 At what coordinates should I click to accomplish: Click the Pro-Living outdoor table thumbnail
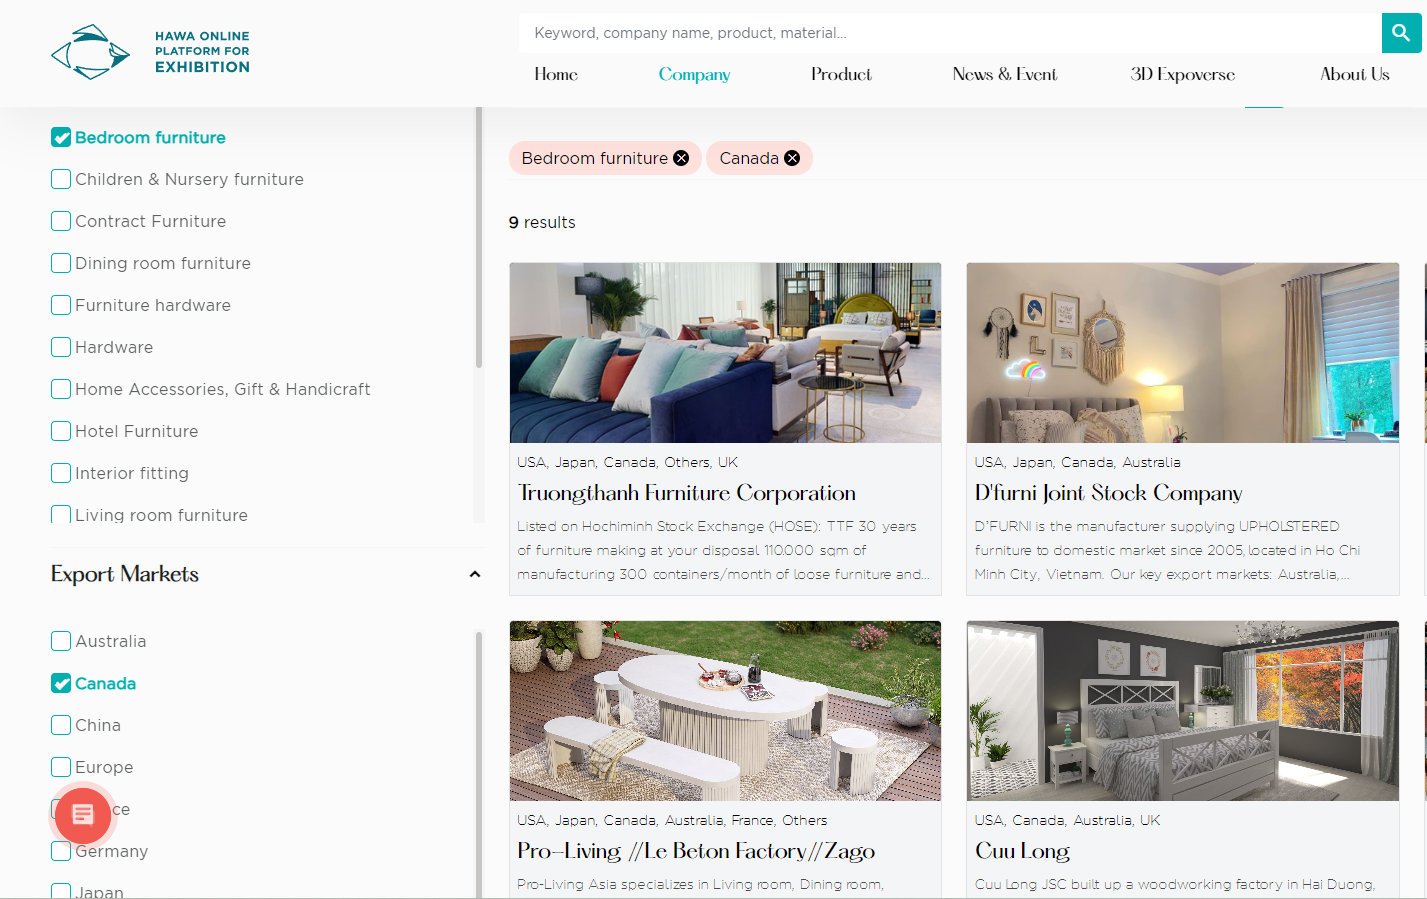pos(725,711)
